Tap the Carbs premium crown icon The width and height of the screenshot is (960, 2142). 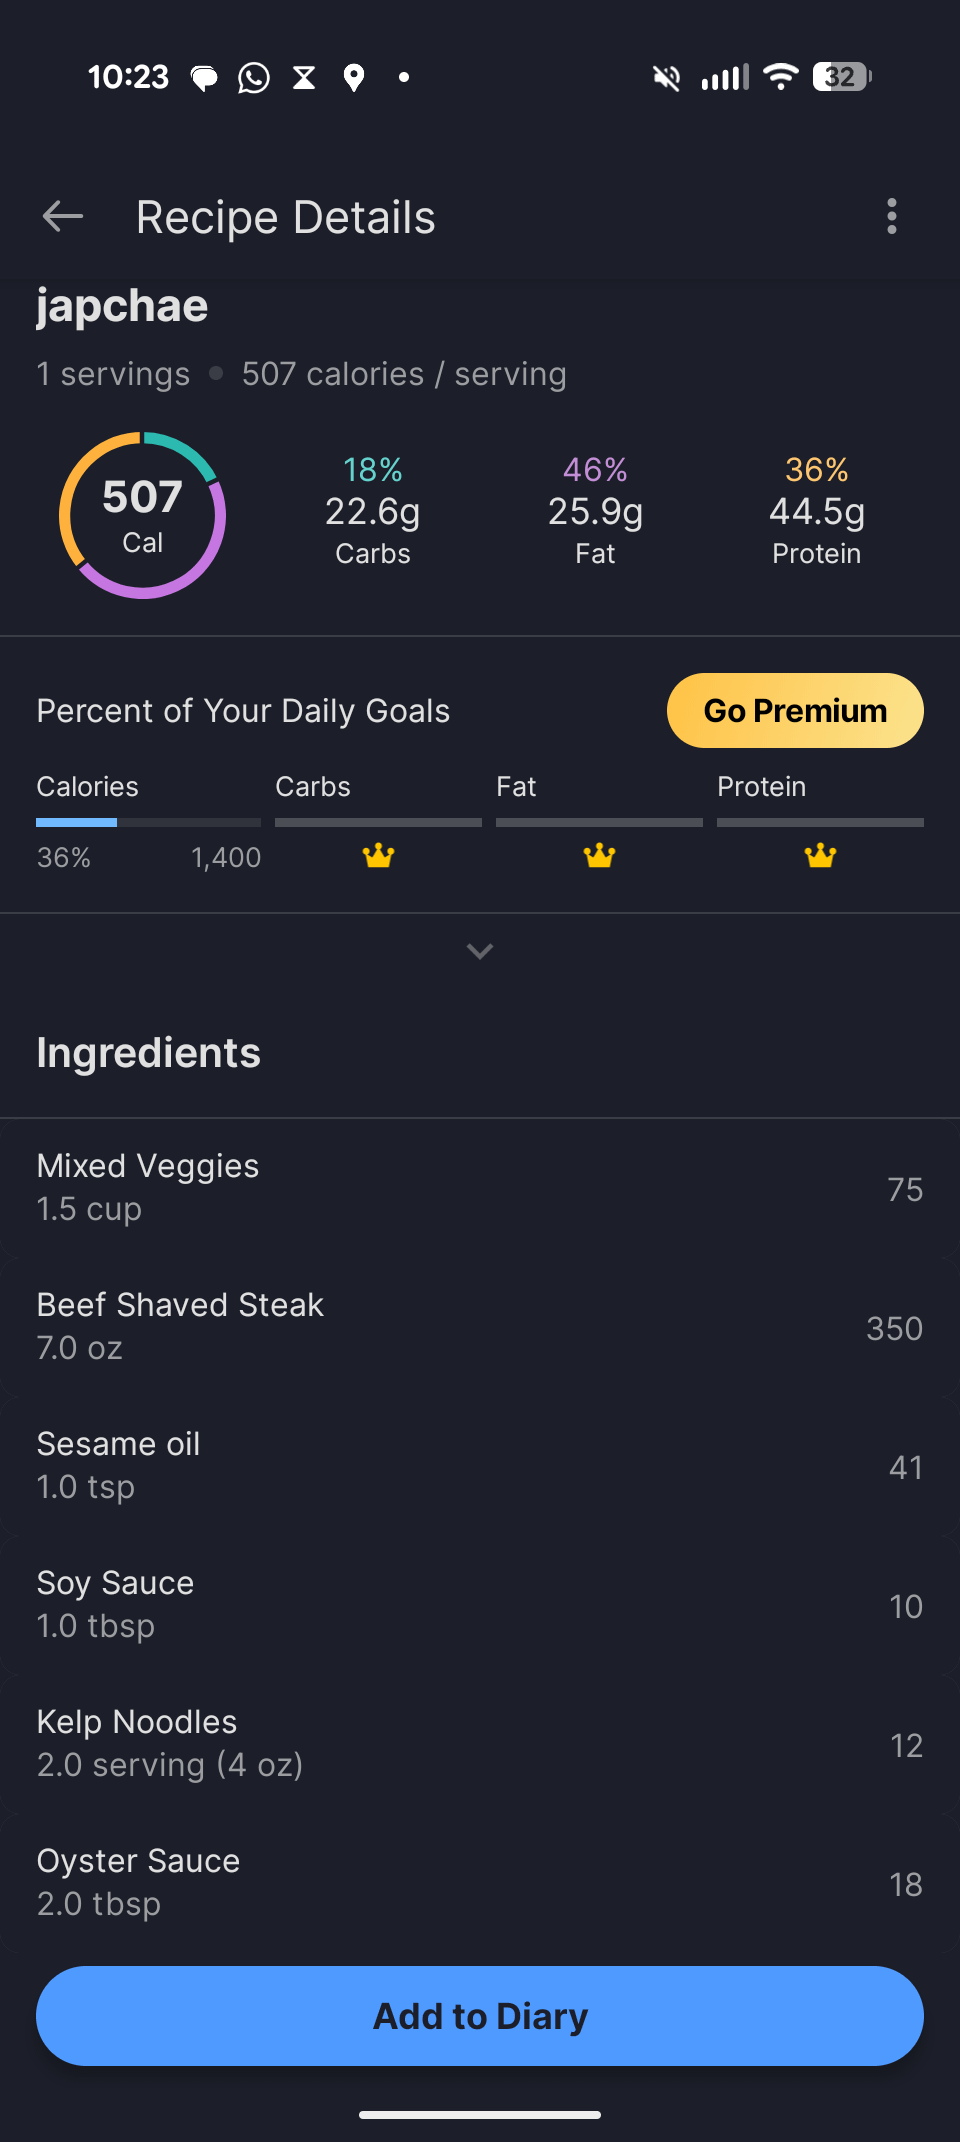point(378,856)
